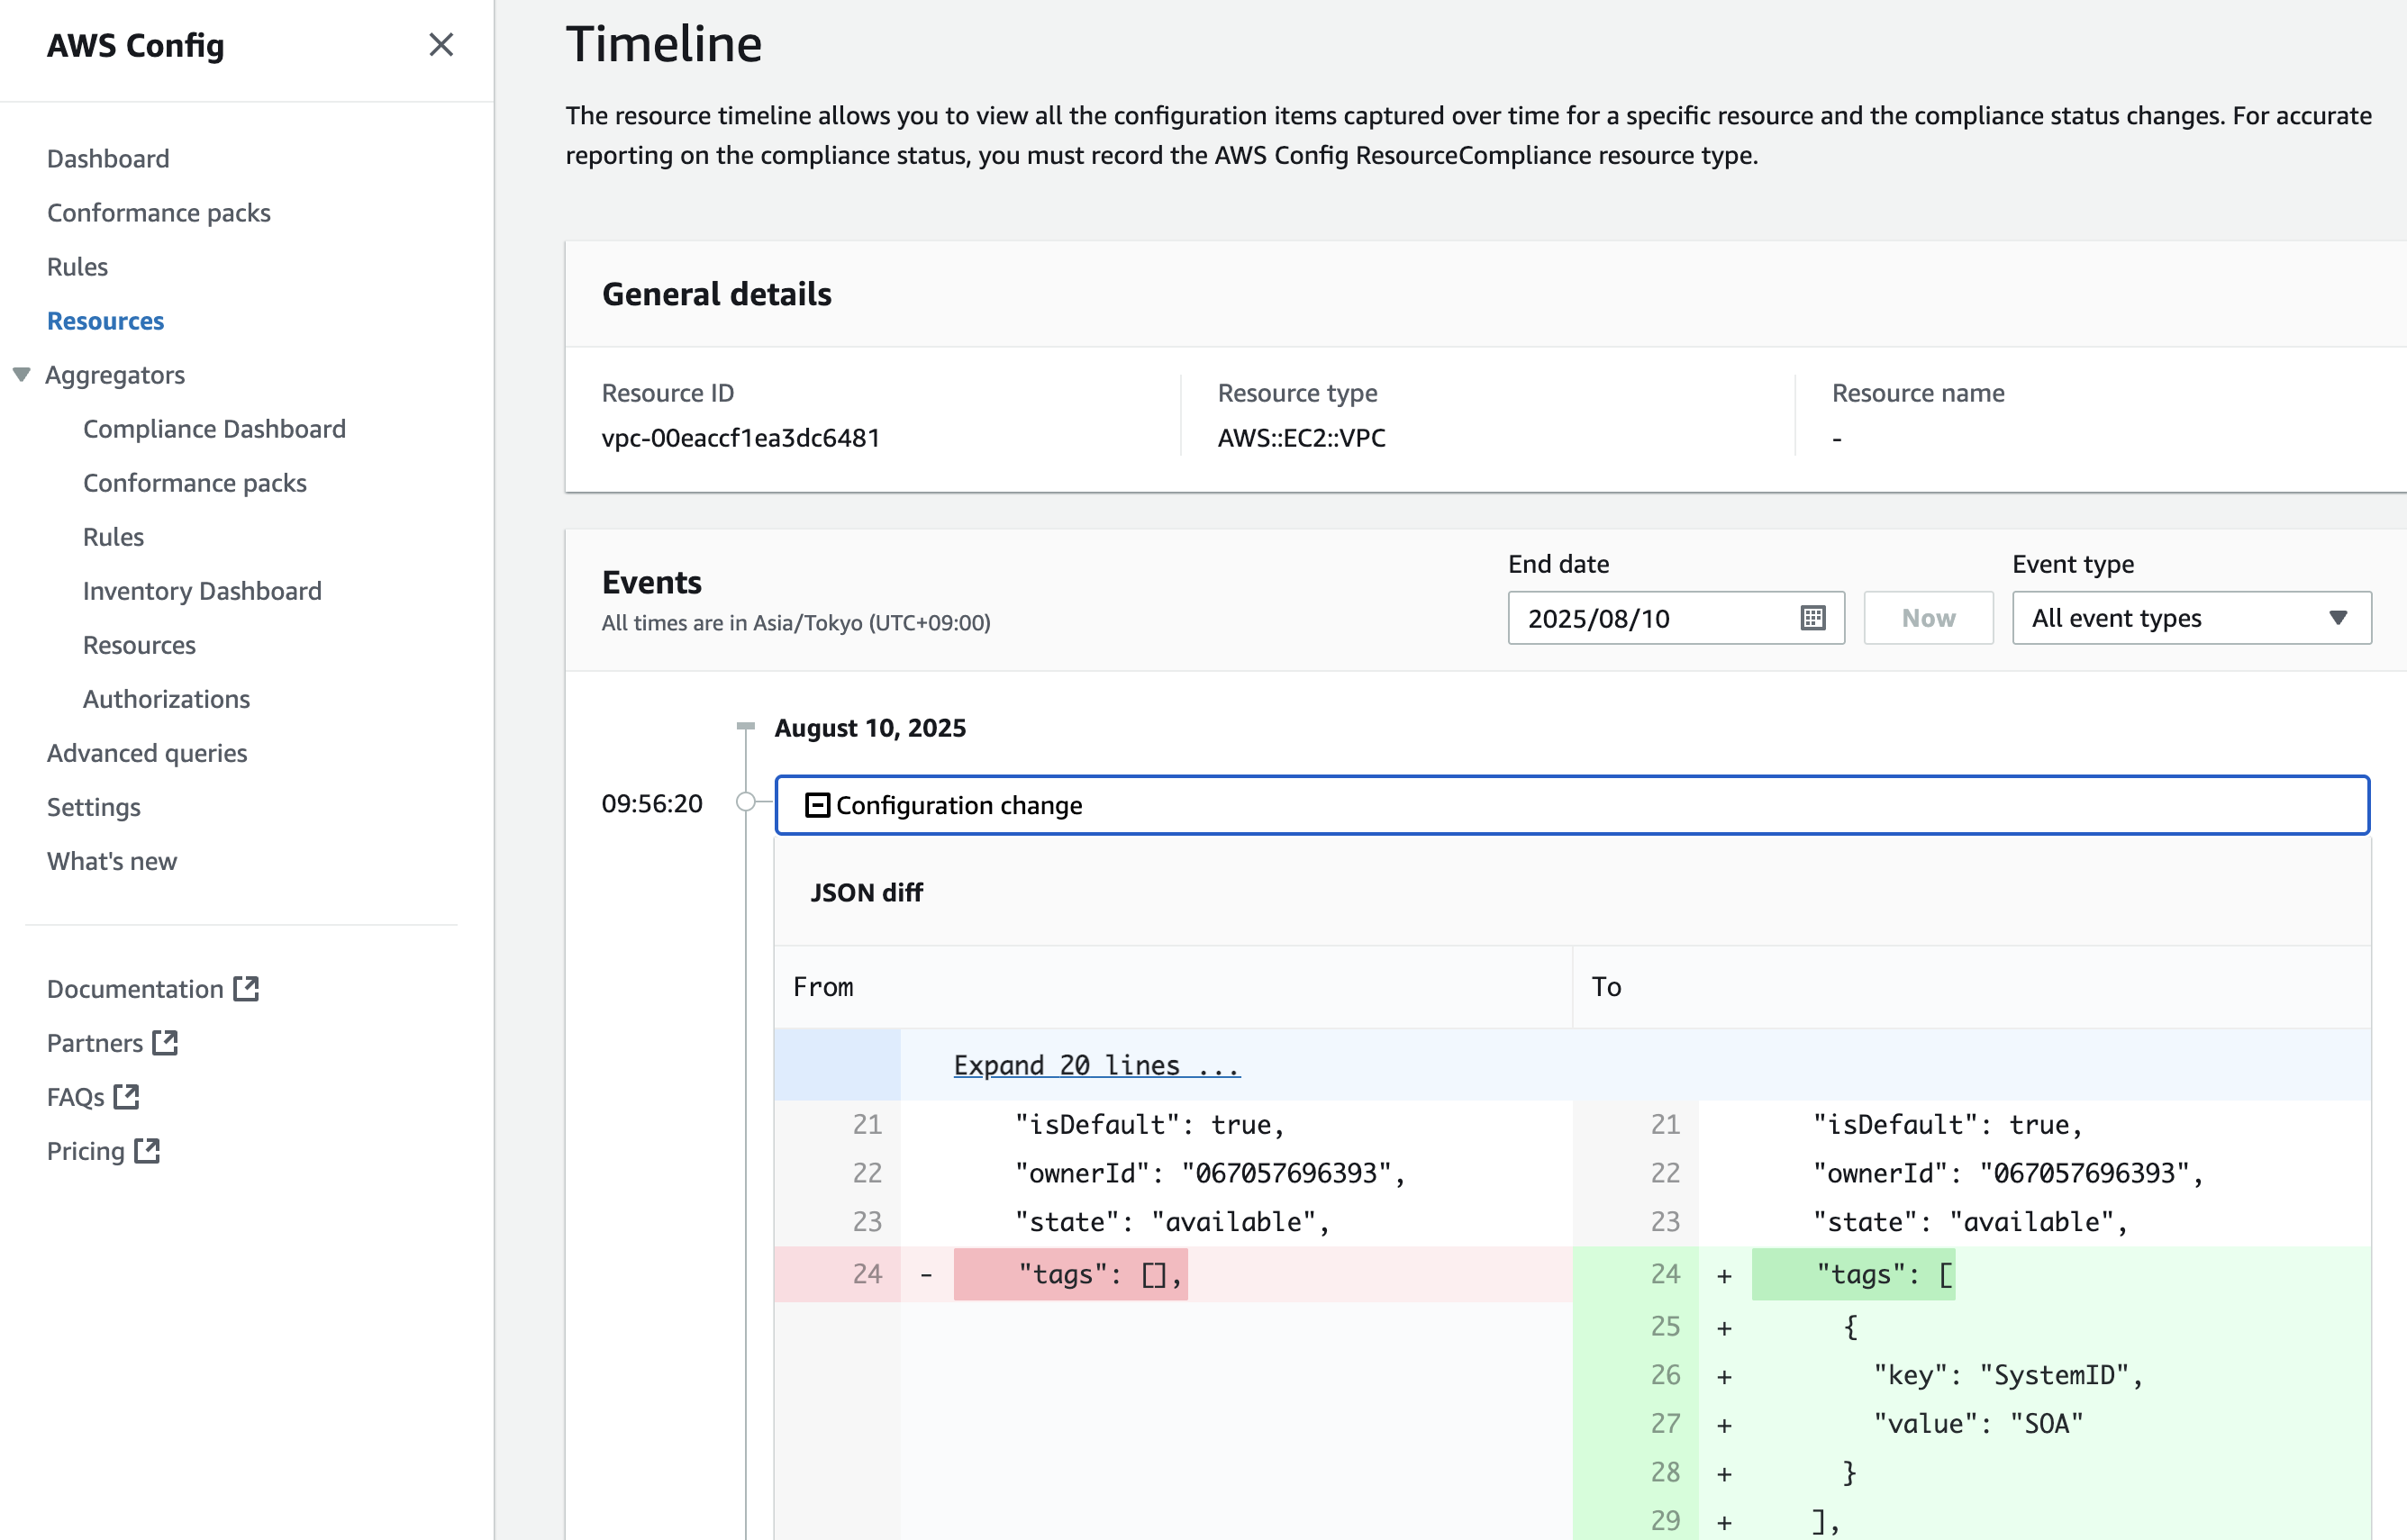Open Authorizations under Aggregators
Image resolution: width=2407 pixels, height=1540 pixels.
click(x=166, y=699)
